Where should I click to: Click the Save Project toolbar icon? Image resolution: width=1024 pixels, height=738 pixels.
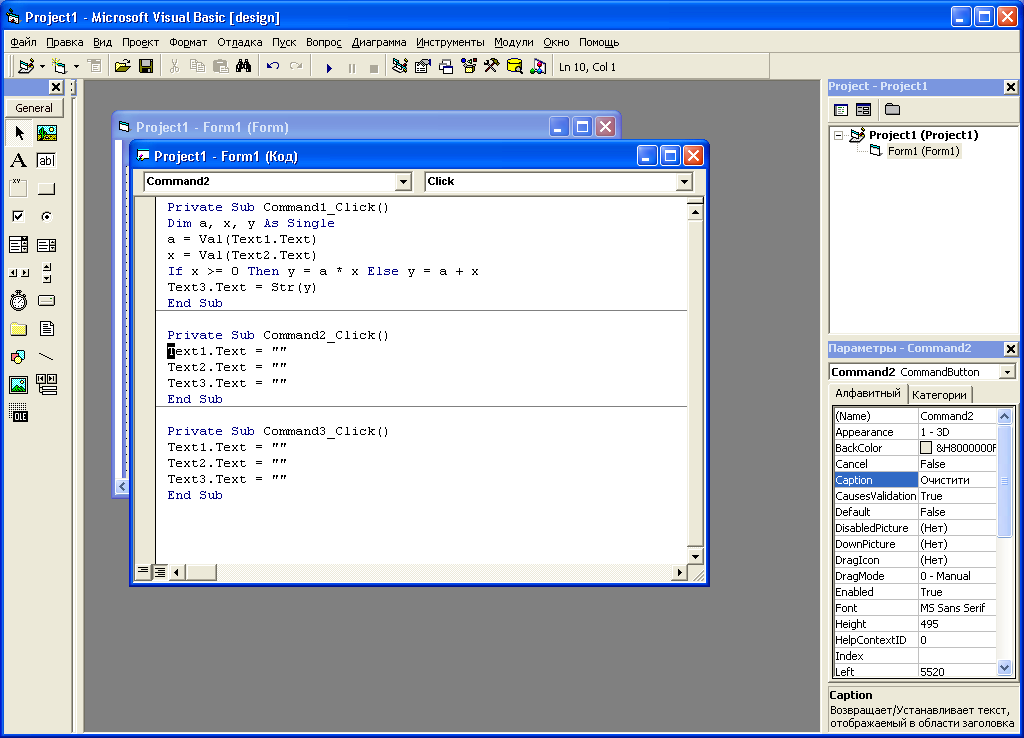[x=146, y=67]
